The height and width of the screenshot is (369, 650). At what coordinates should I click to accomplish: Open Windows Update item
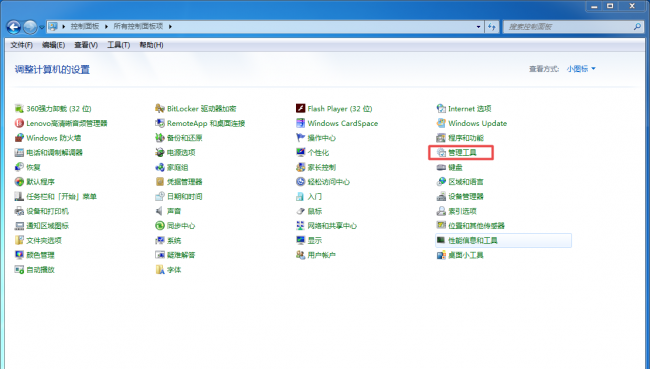click(x=472, y=123)
